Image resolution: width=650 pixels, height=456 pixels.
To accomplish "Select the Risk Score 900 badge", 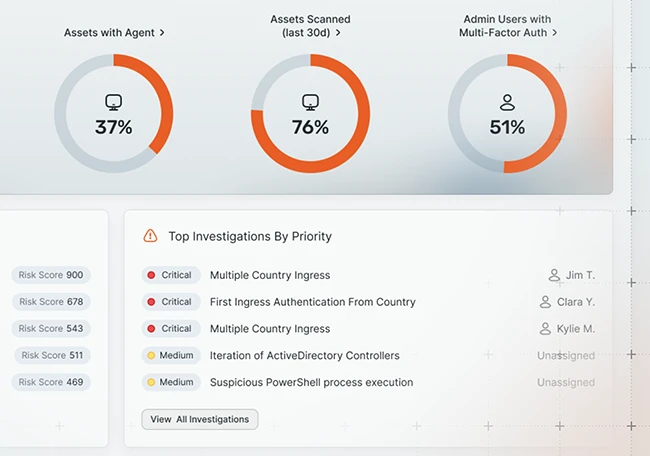I will (51, 275).
